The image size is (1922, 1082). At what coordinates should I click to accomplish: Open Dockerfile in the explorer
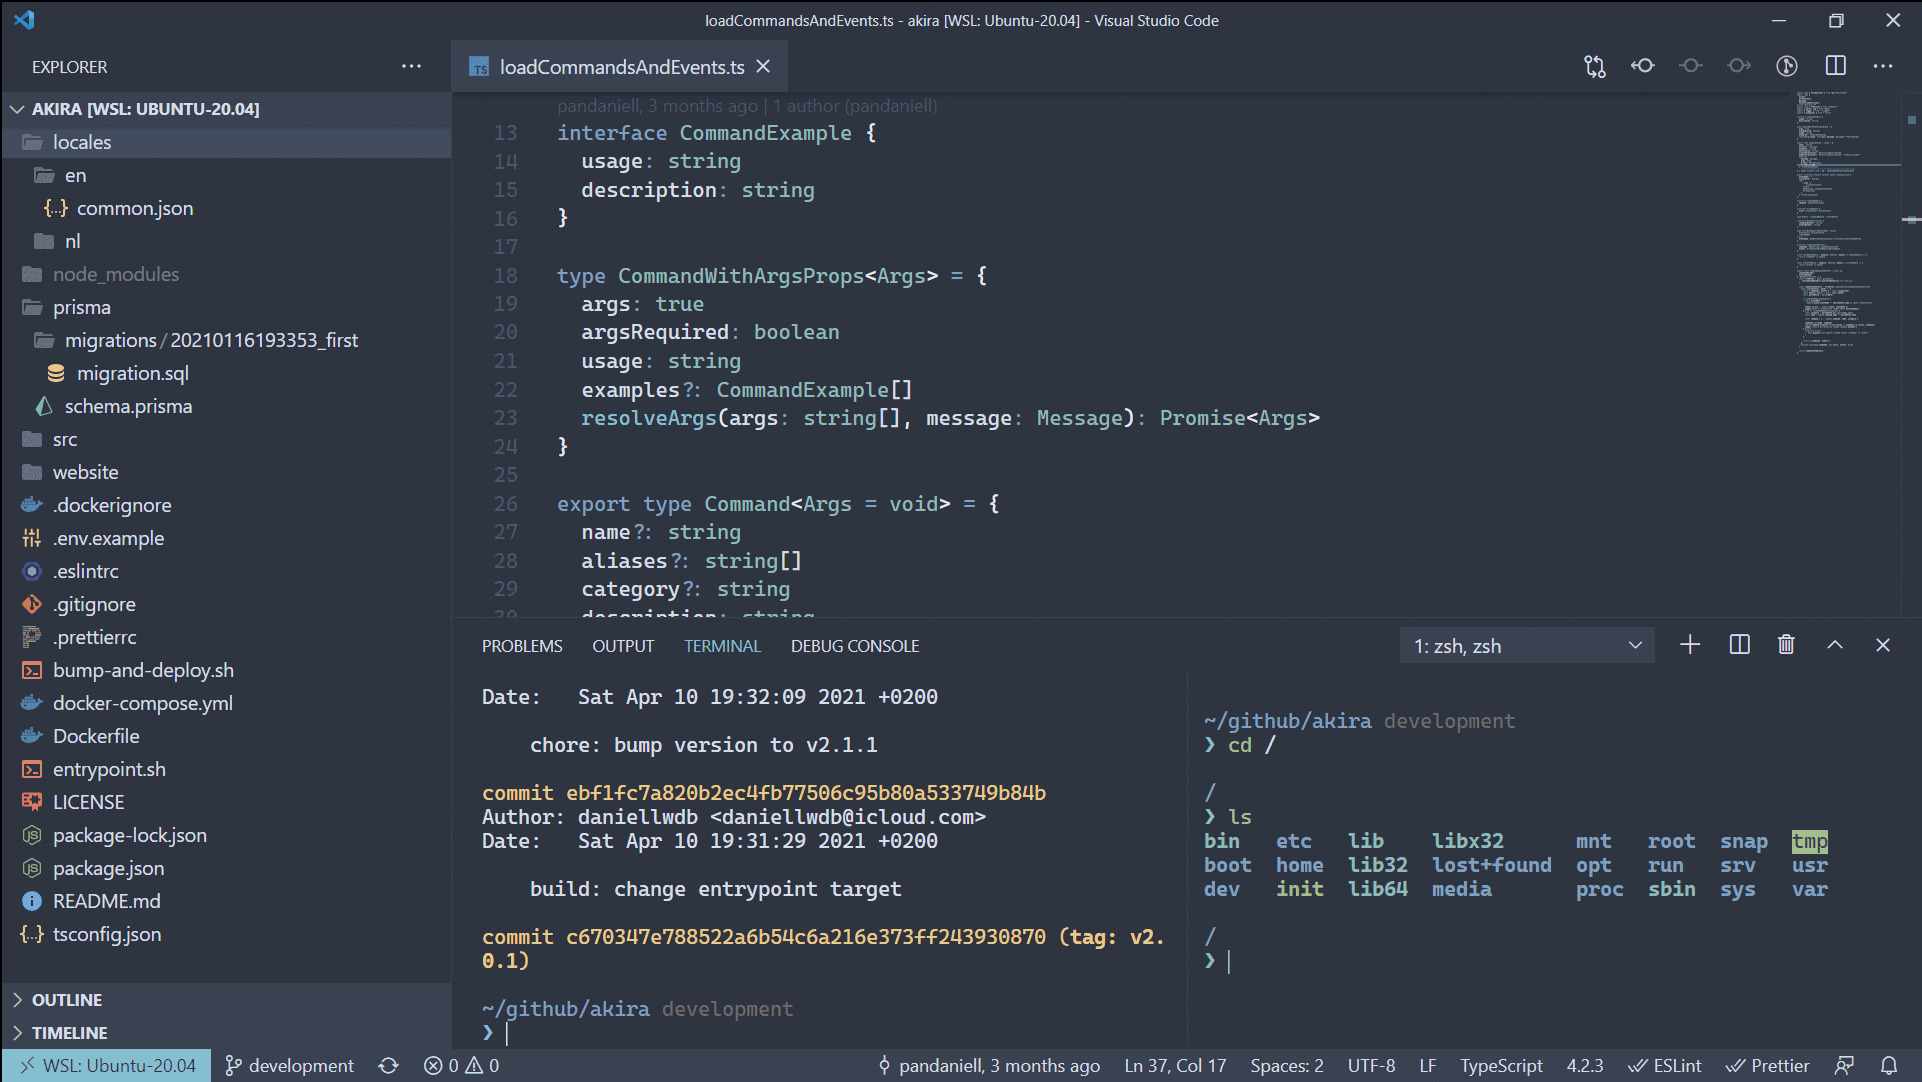coord(226,736)
